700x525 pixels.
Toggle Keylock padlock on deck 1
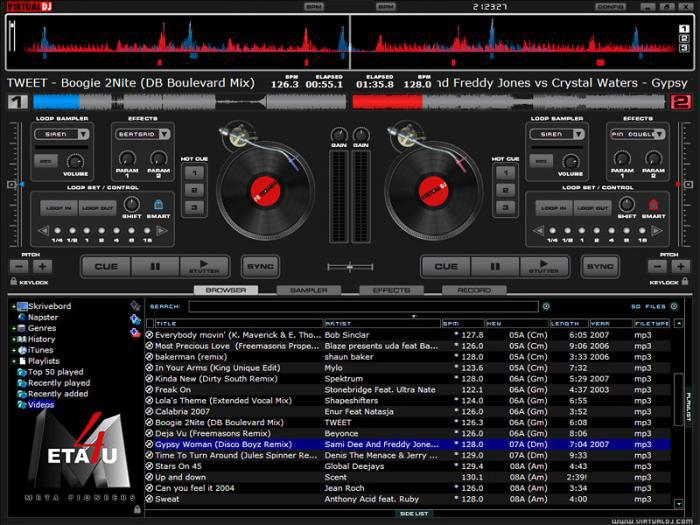[x=13, y=281]
